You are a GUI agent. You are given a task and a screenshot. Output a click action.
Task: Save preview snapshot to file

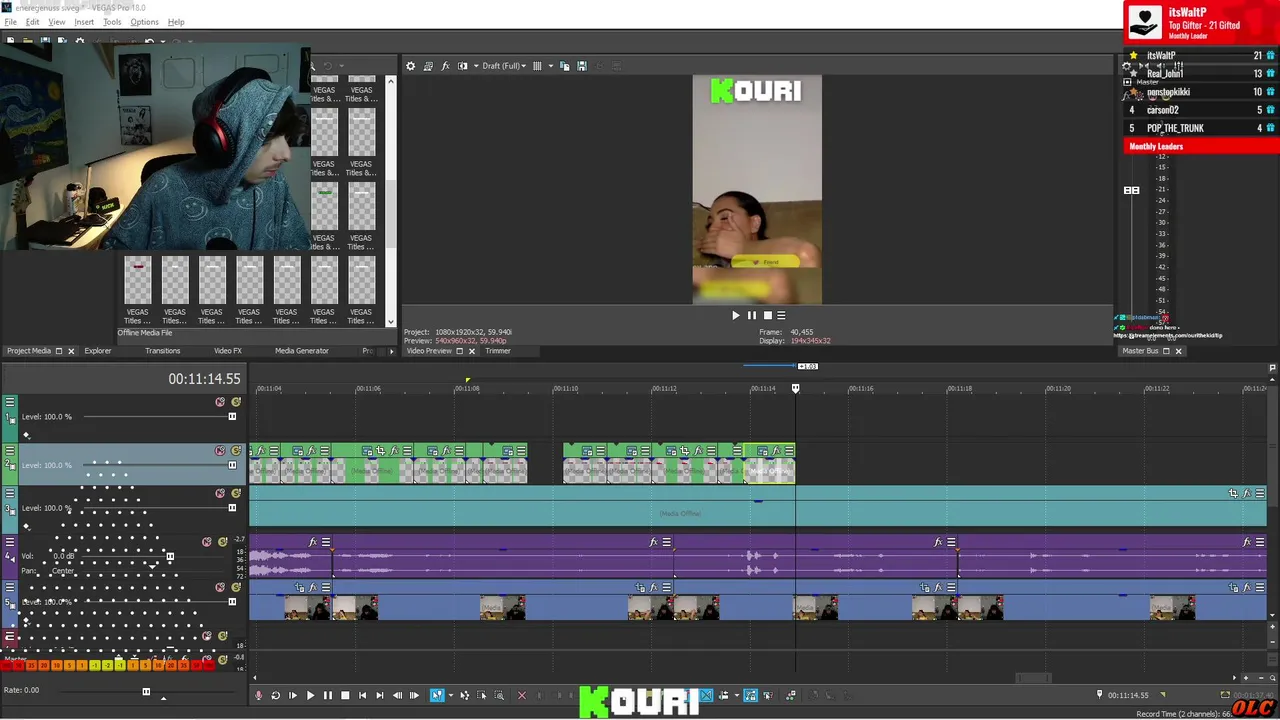click(x=582, y=66)
